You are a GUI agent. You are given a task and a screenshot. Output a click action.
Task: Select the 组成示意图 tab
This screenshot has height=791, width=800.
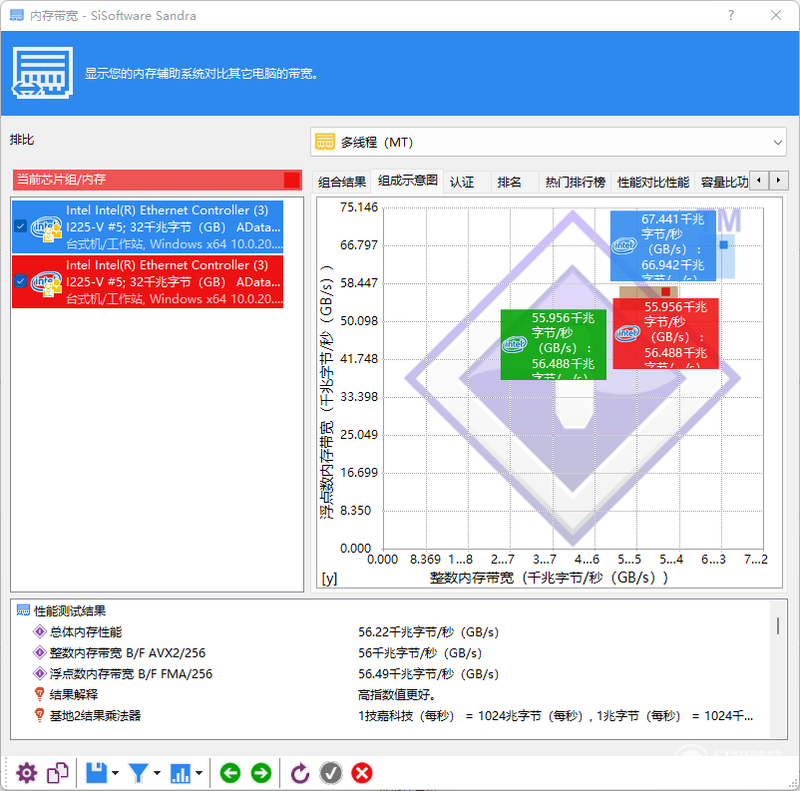(407, 180)
